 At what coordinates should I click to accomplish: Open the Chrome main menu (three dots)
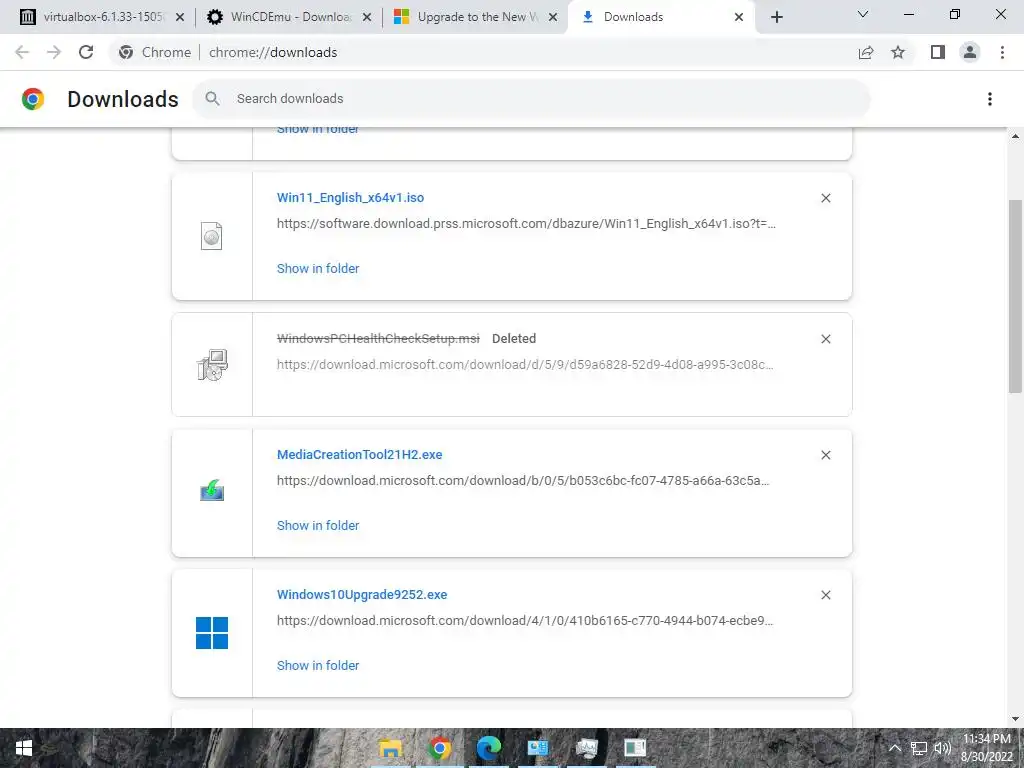(x=1002, y=52)
